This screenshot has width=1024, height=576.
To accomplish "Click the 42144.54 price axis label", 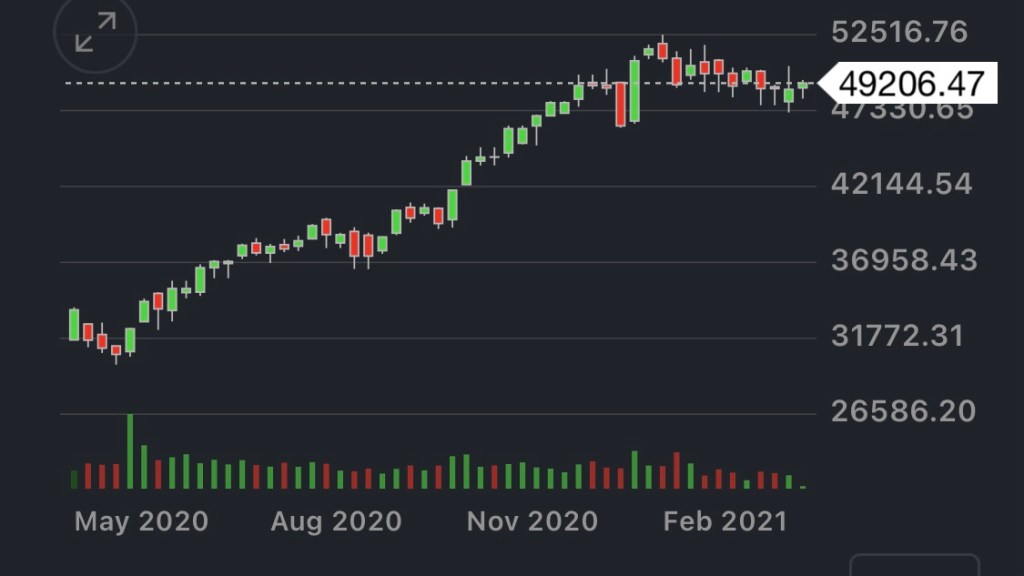I will 901,185.
